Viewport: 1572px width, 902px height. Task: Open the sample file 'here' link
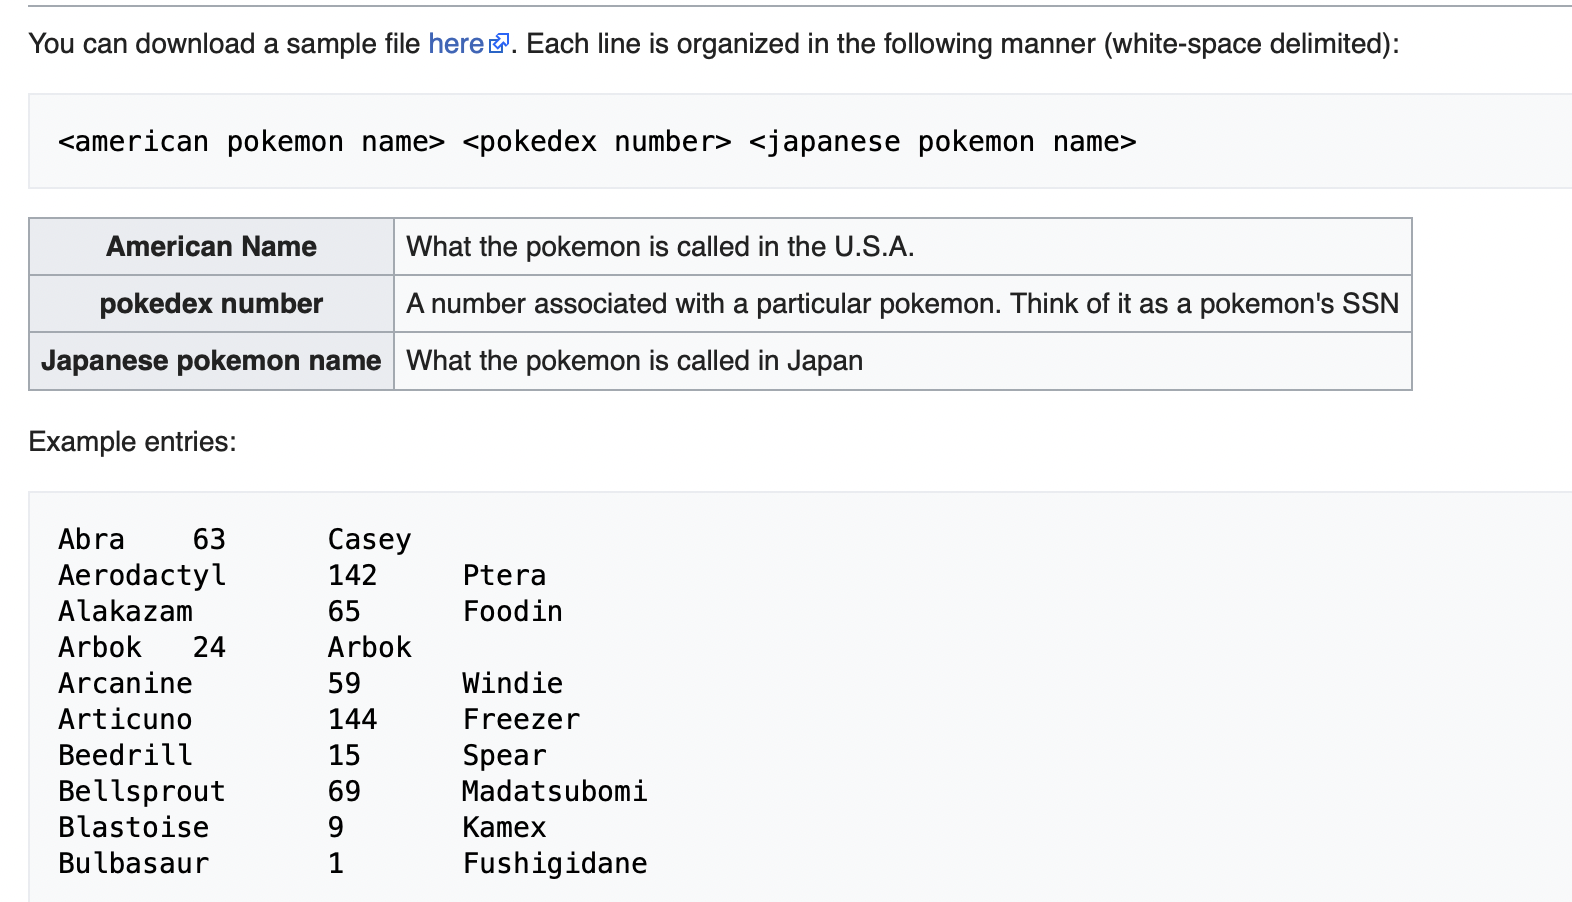(x=456, y=44)
